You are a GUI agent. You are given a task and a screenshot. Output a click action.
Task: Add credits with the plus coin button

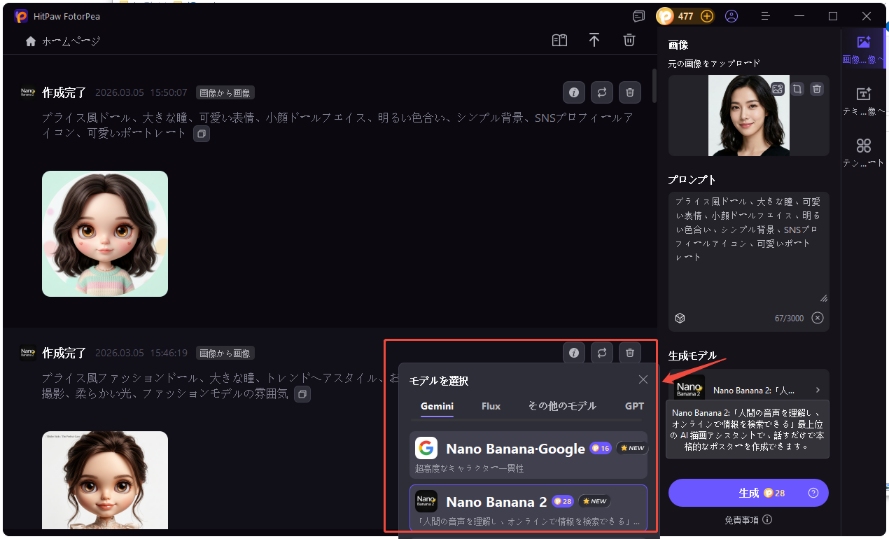pos(706,16)
